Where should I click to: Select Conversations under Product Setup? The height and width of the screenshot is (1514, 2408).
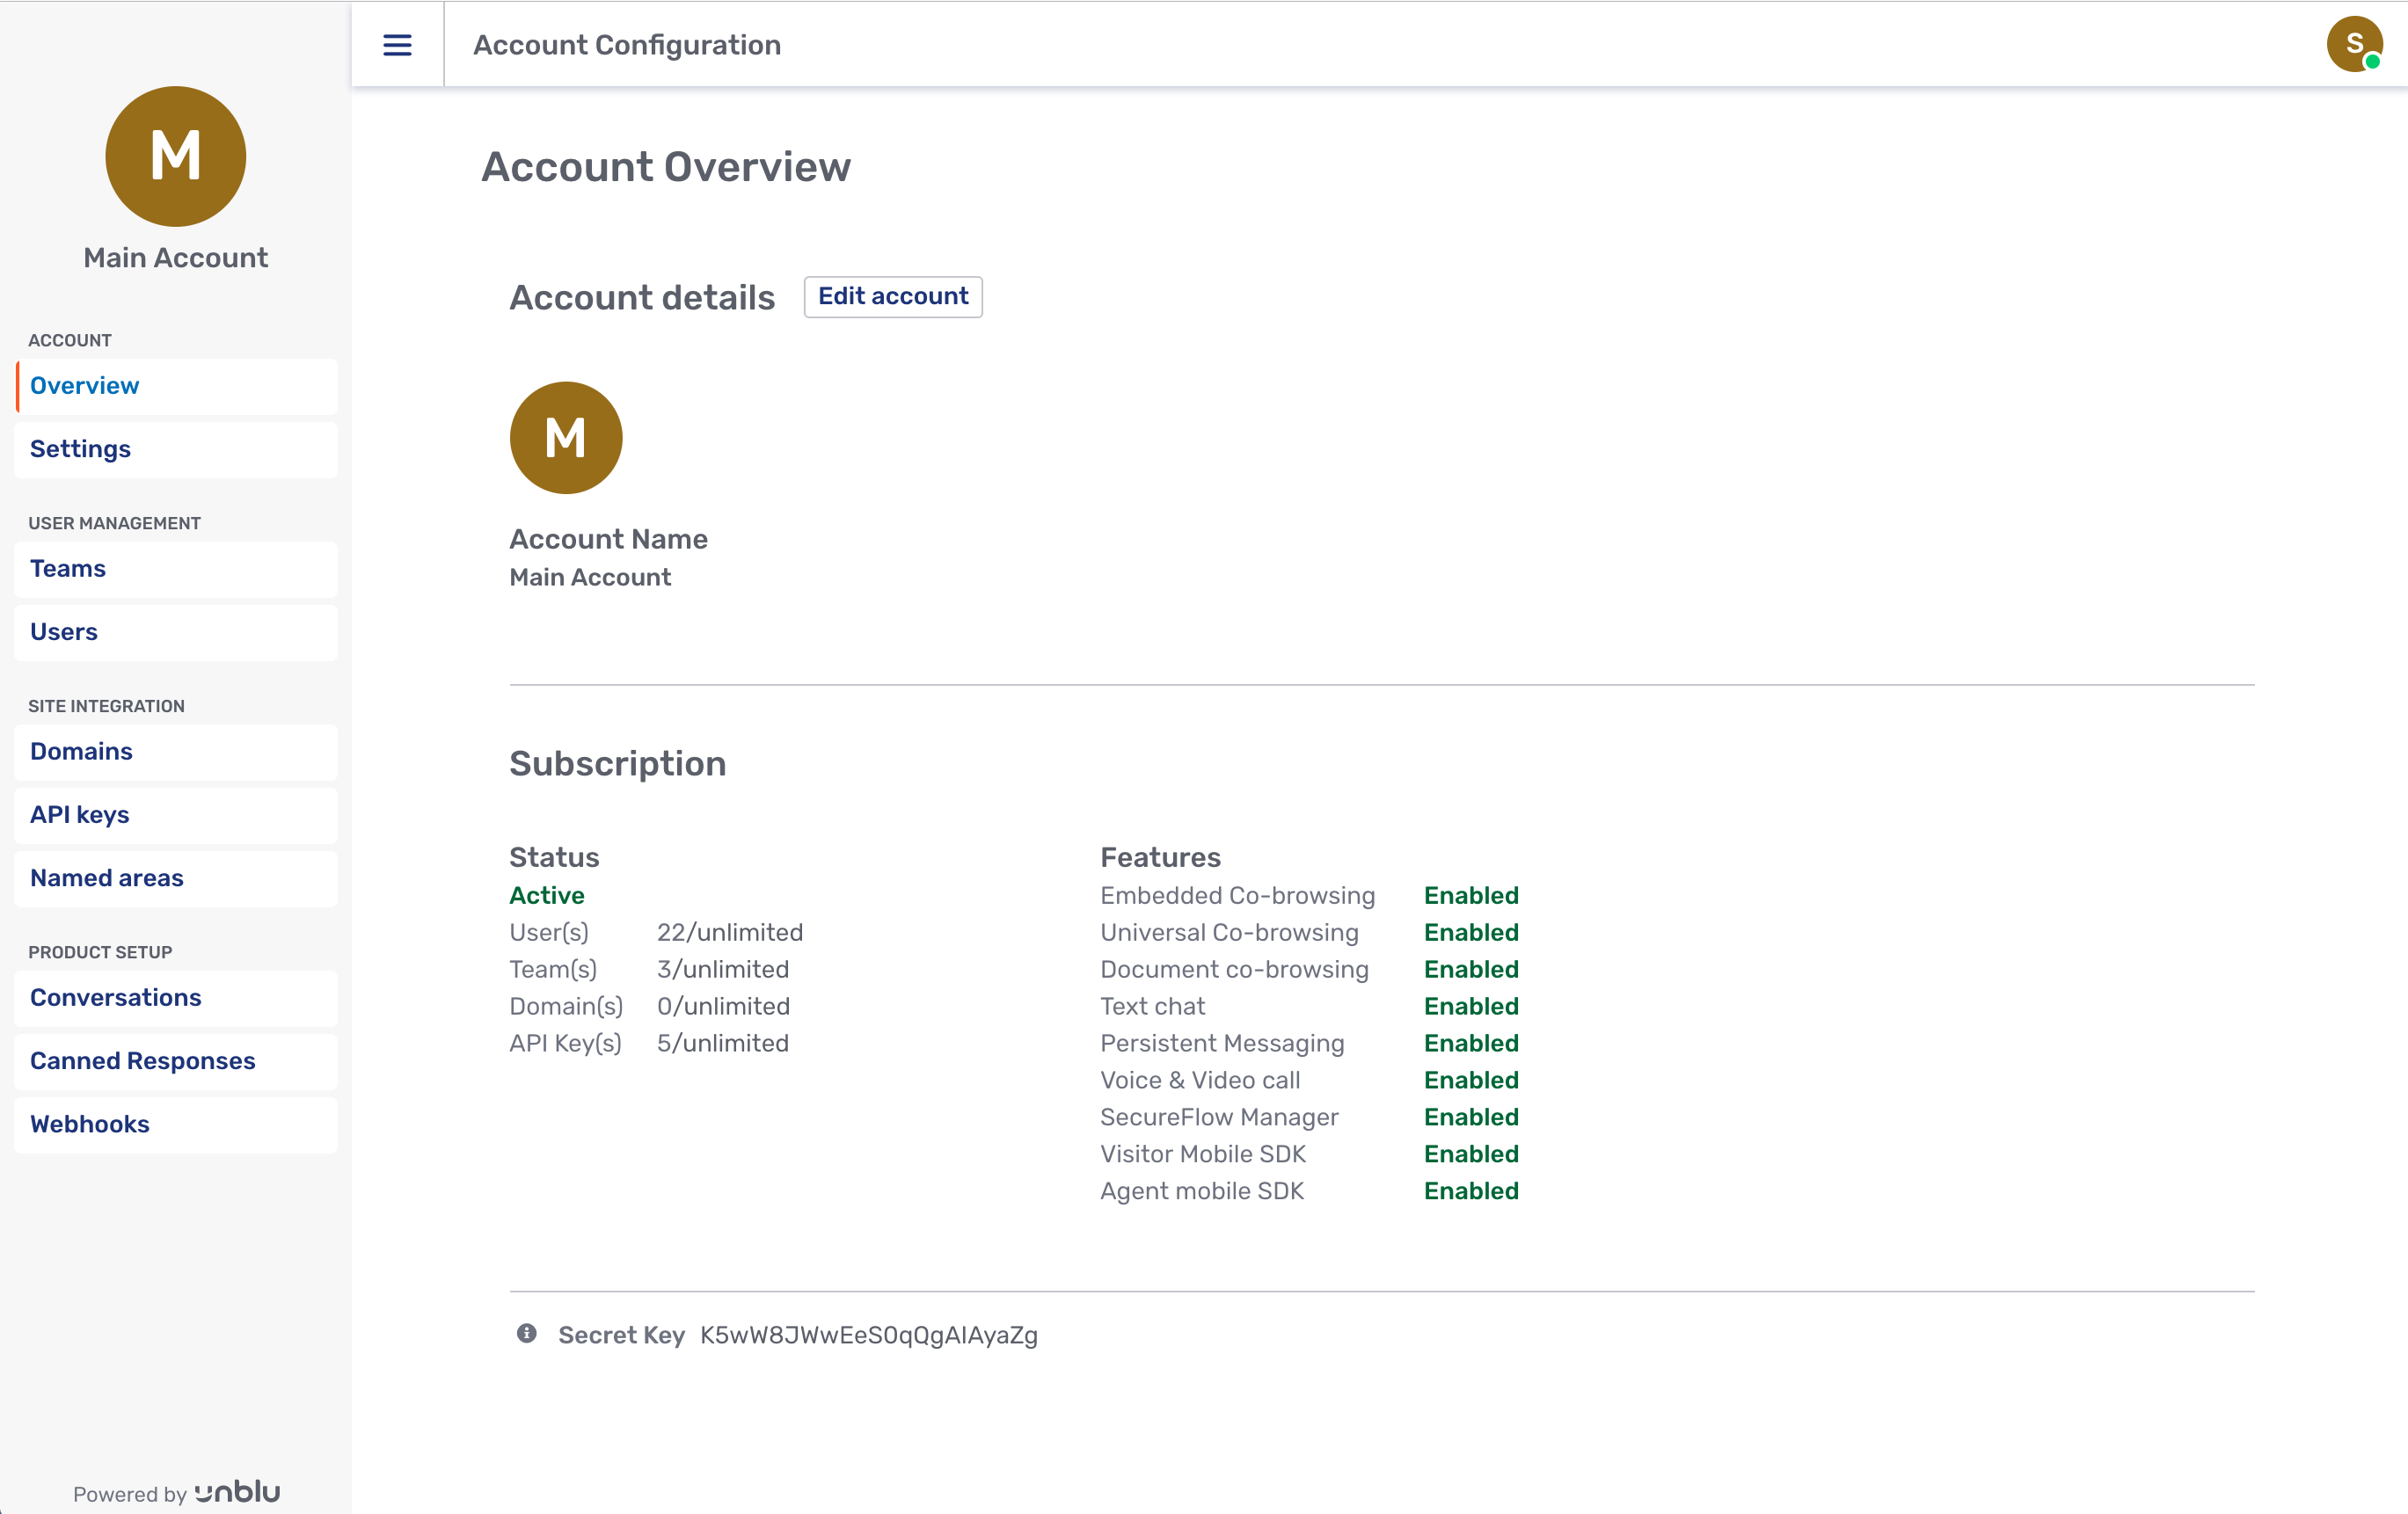[116, 997]
